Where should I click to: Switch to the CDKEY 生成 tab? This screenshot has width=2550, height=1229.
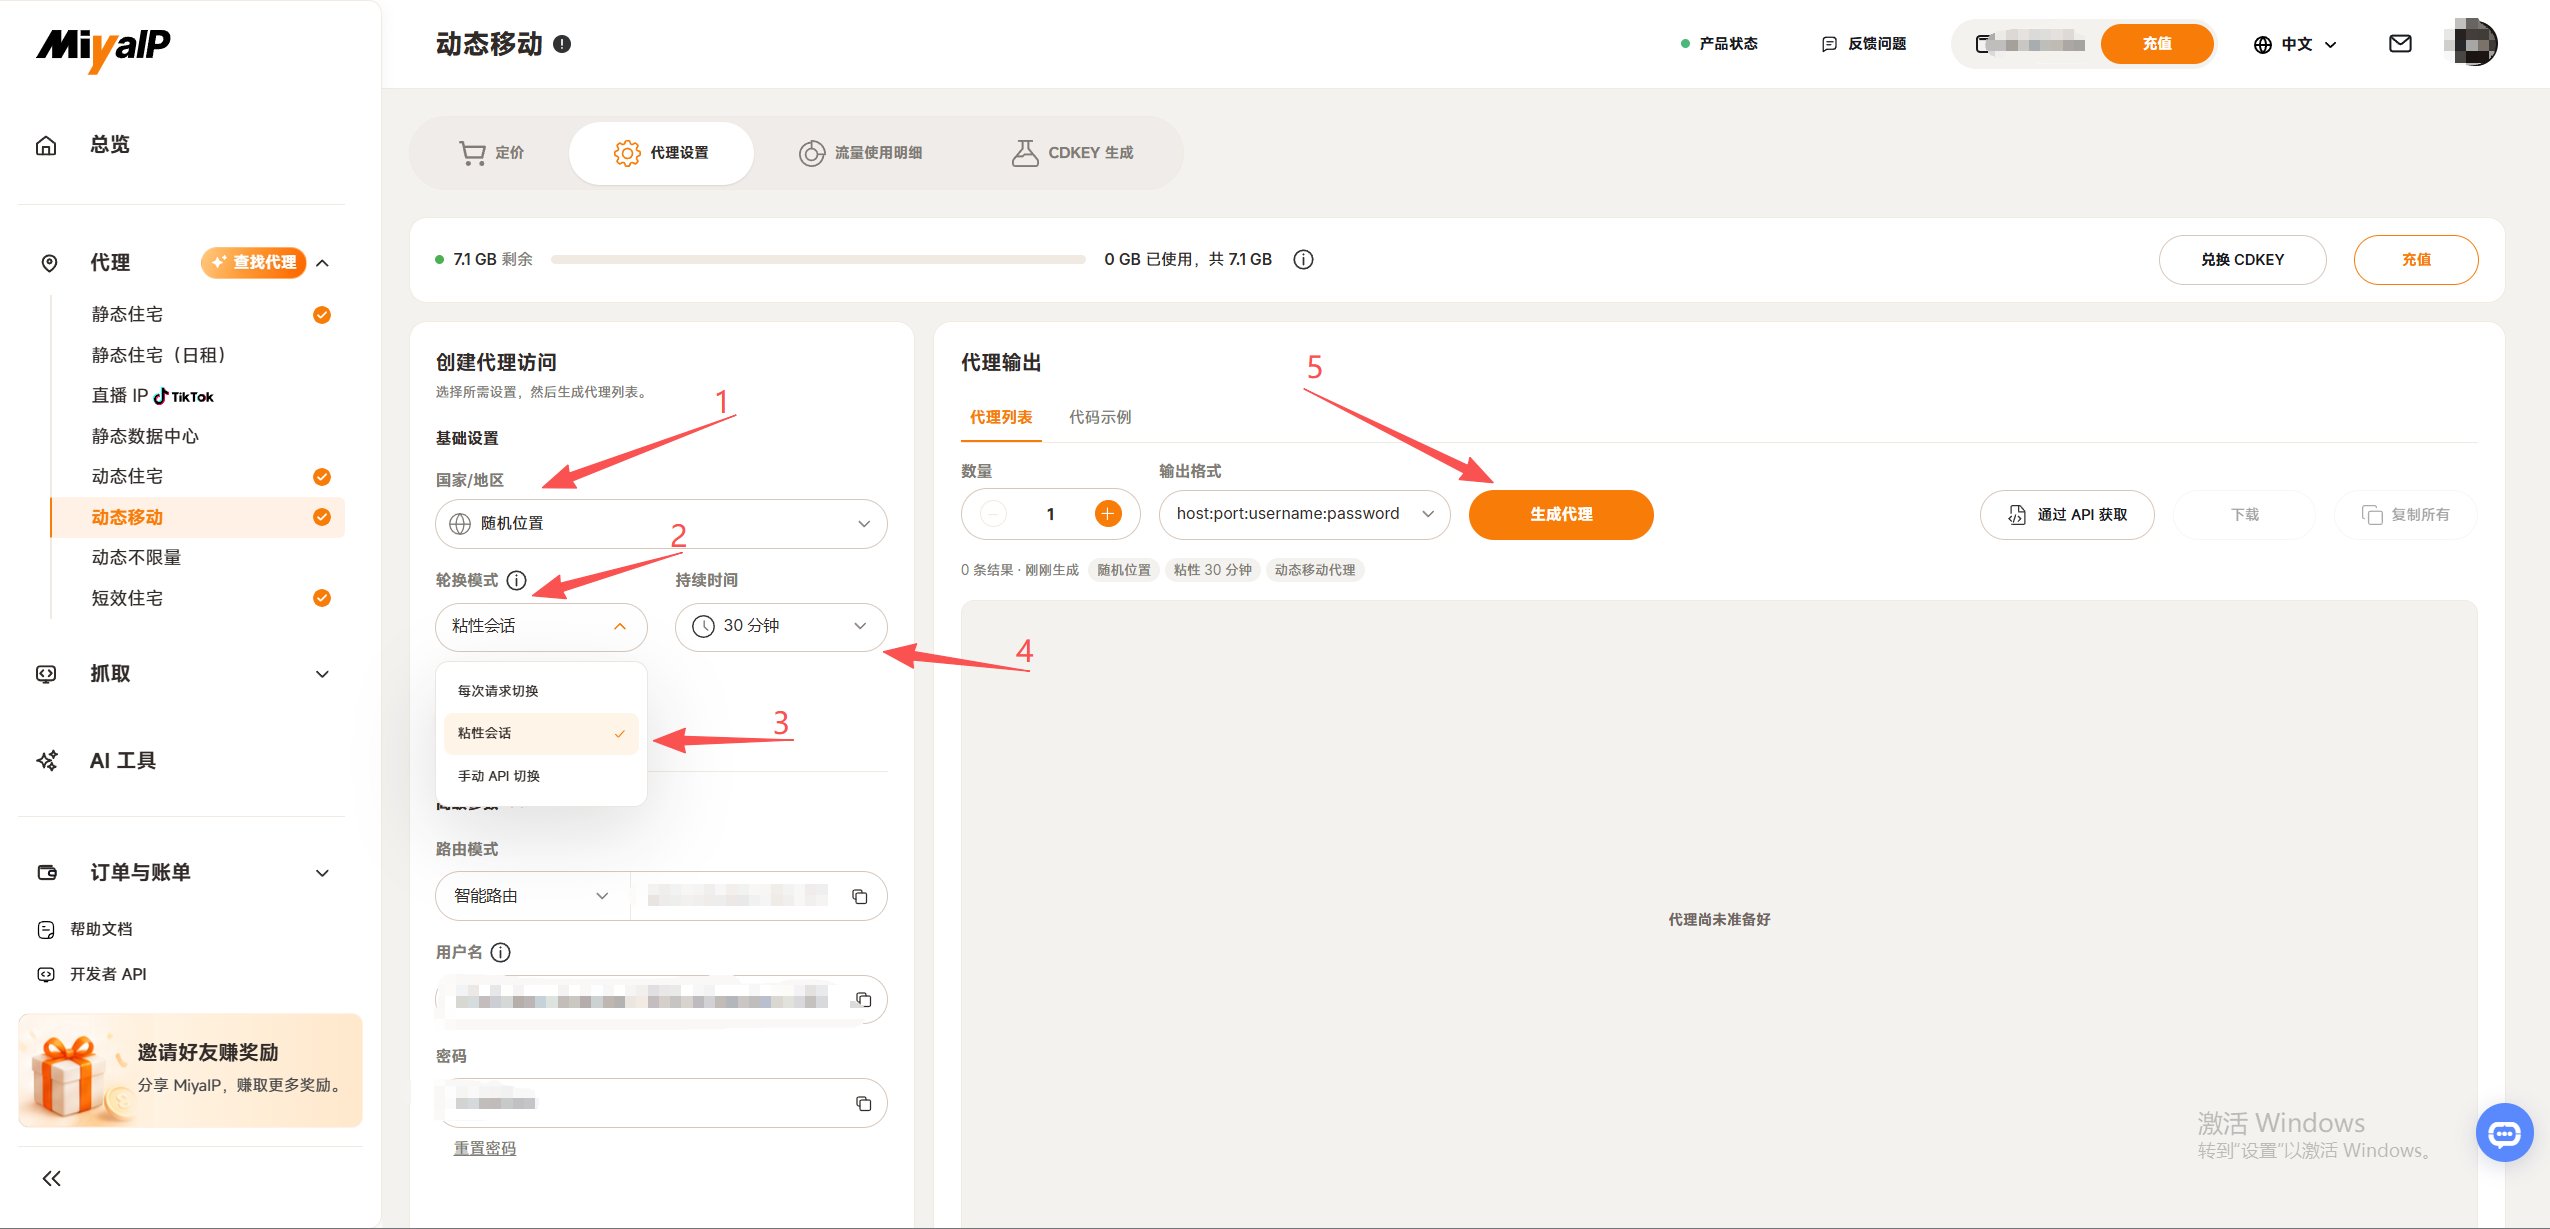[1072, 153]
